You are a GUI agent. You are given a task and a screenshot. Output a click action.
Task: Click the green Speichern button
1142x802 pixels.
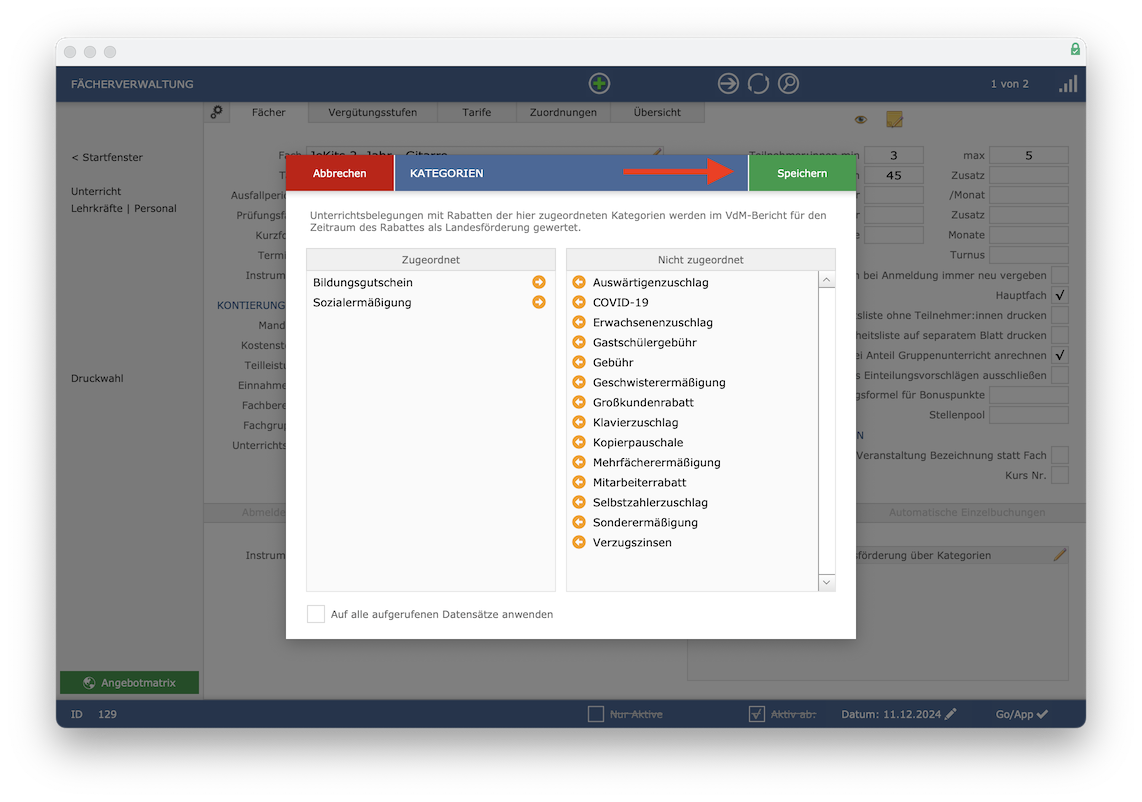pos(802,173)
